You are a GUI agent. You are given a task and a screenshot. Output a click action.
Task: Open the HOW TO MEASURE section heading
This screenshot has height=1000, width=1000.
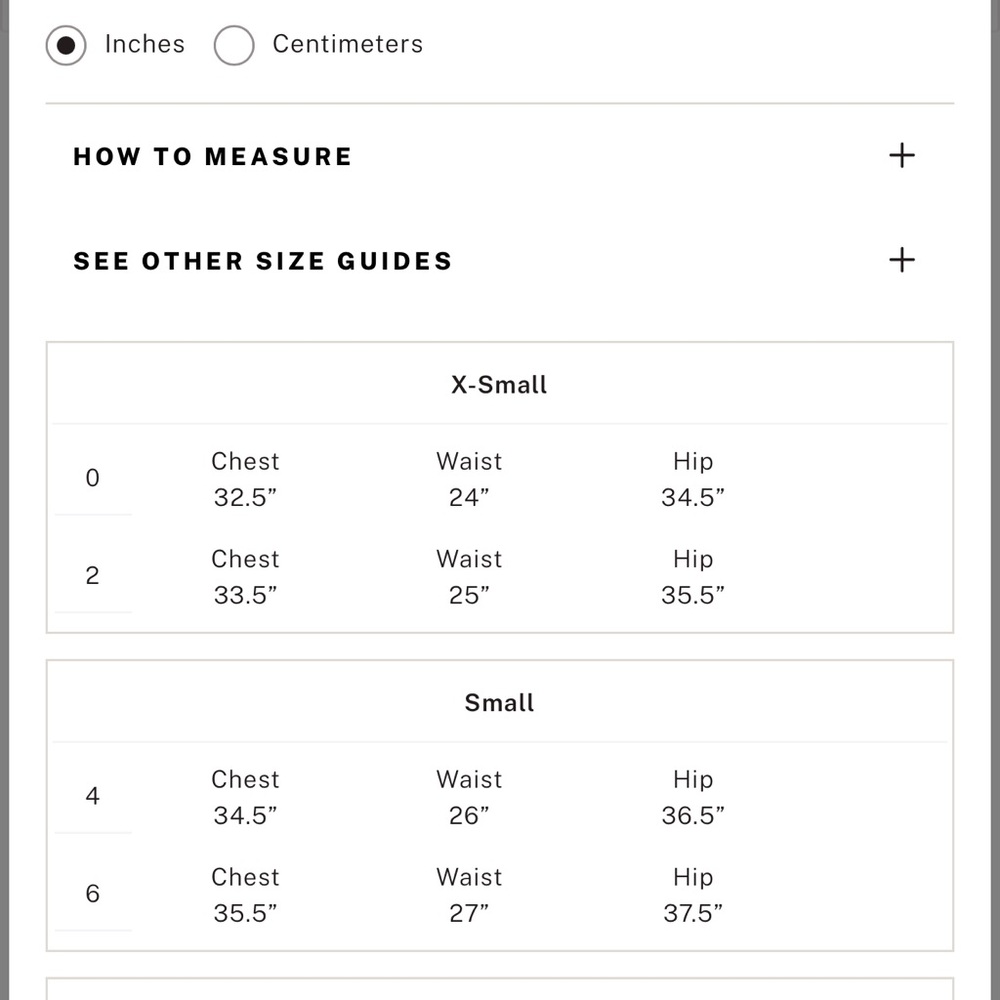coord(212,156)
